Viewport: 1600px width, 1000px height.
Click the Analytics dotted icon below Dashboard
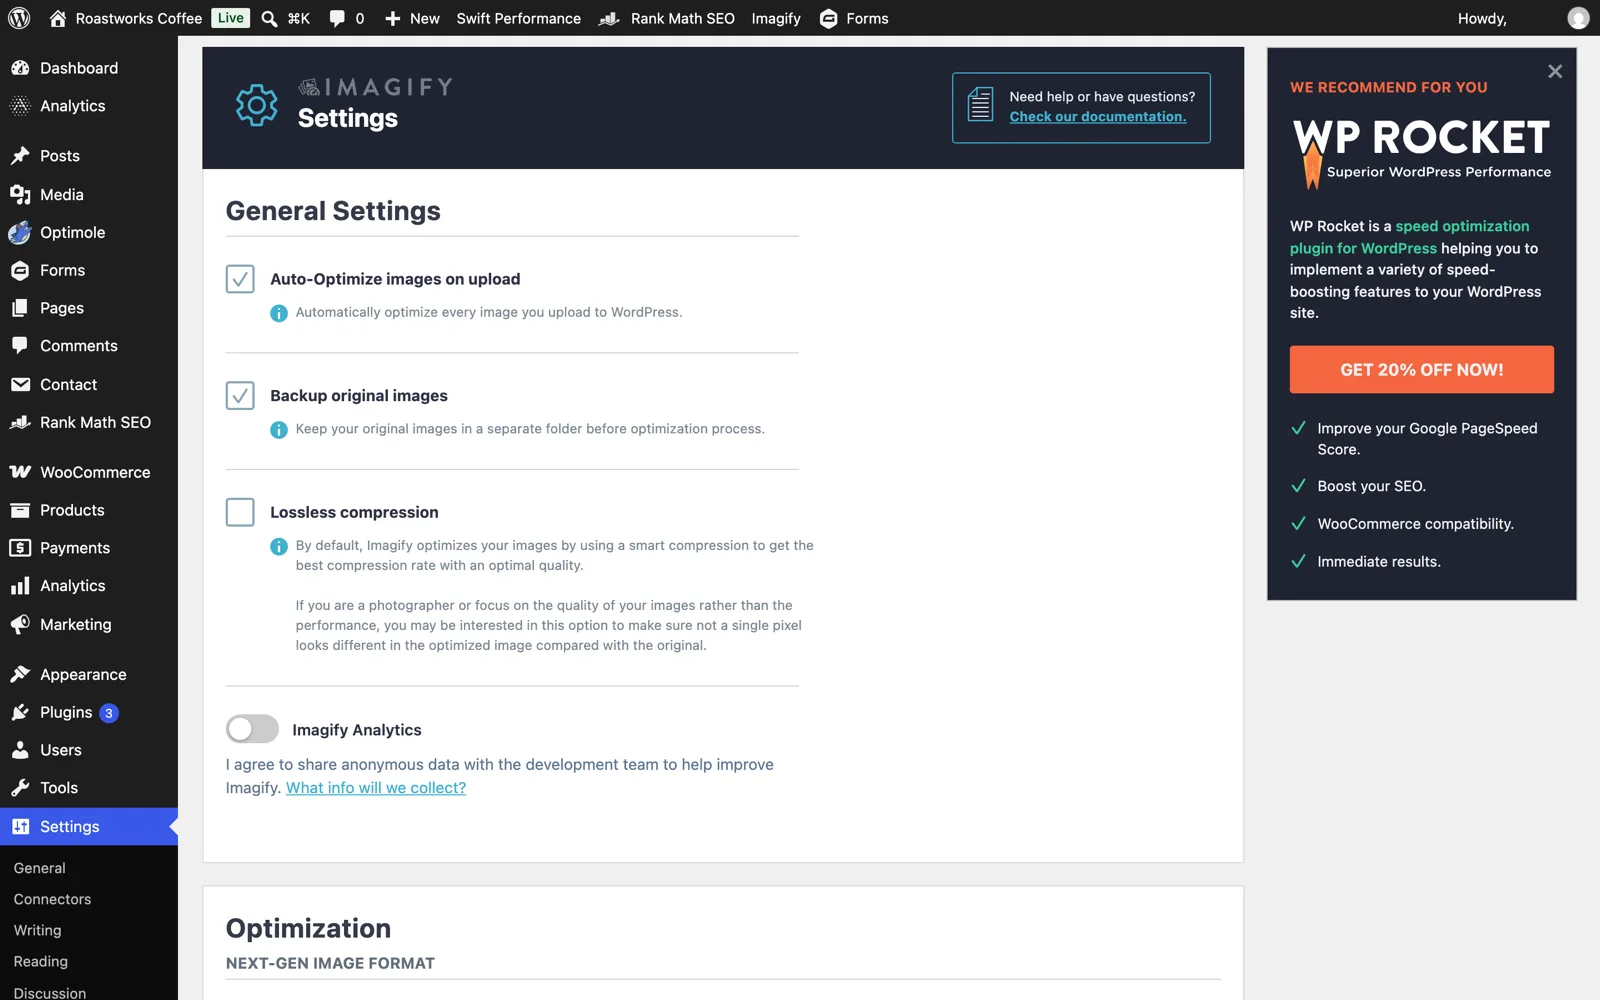(x=20, y=106)
